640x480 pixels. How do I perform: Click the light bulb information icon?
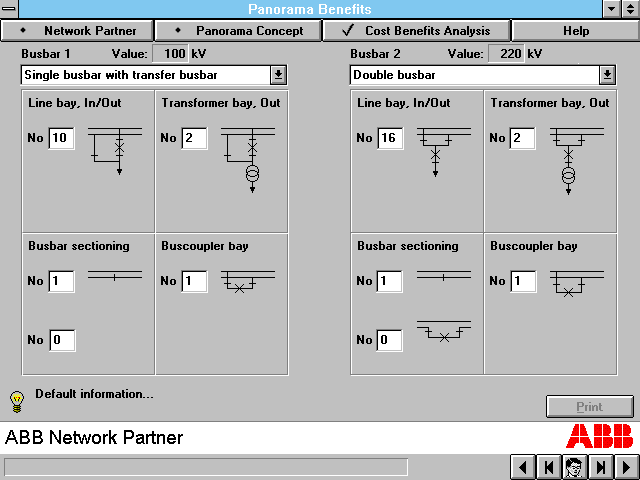tap(17, 402)
